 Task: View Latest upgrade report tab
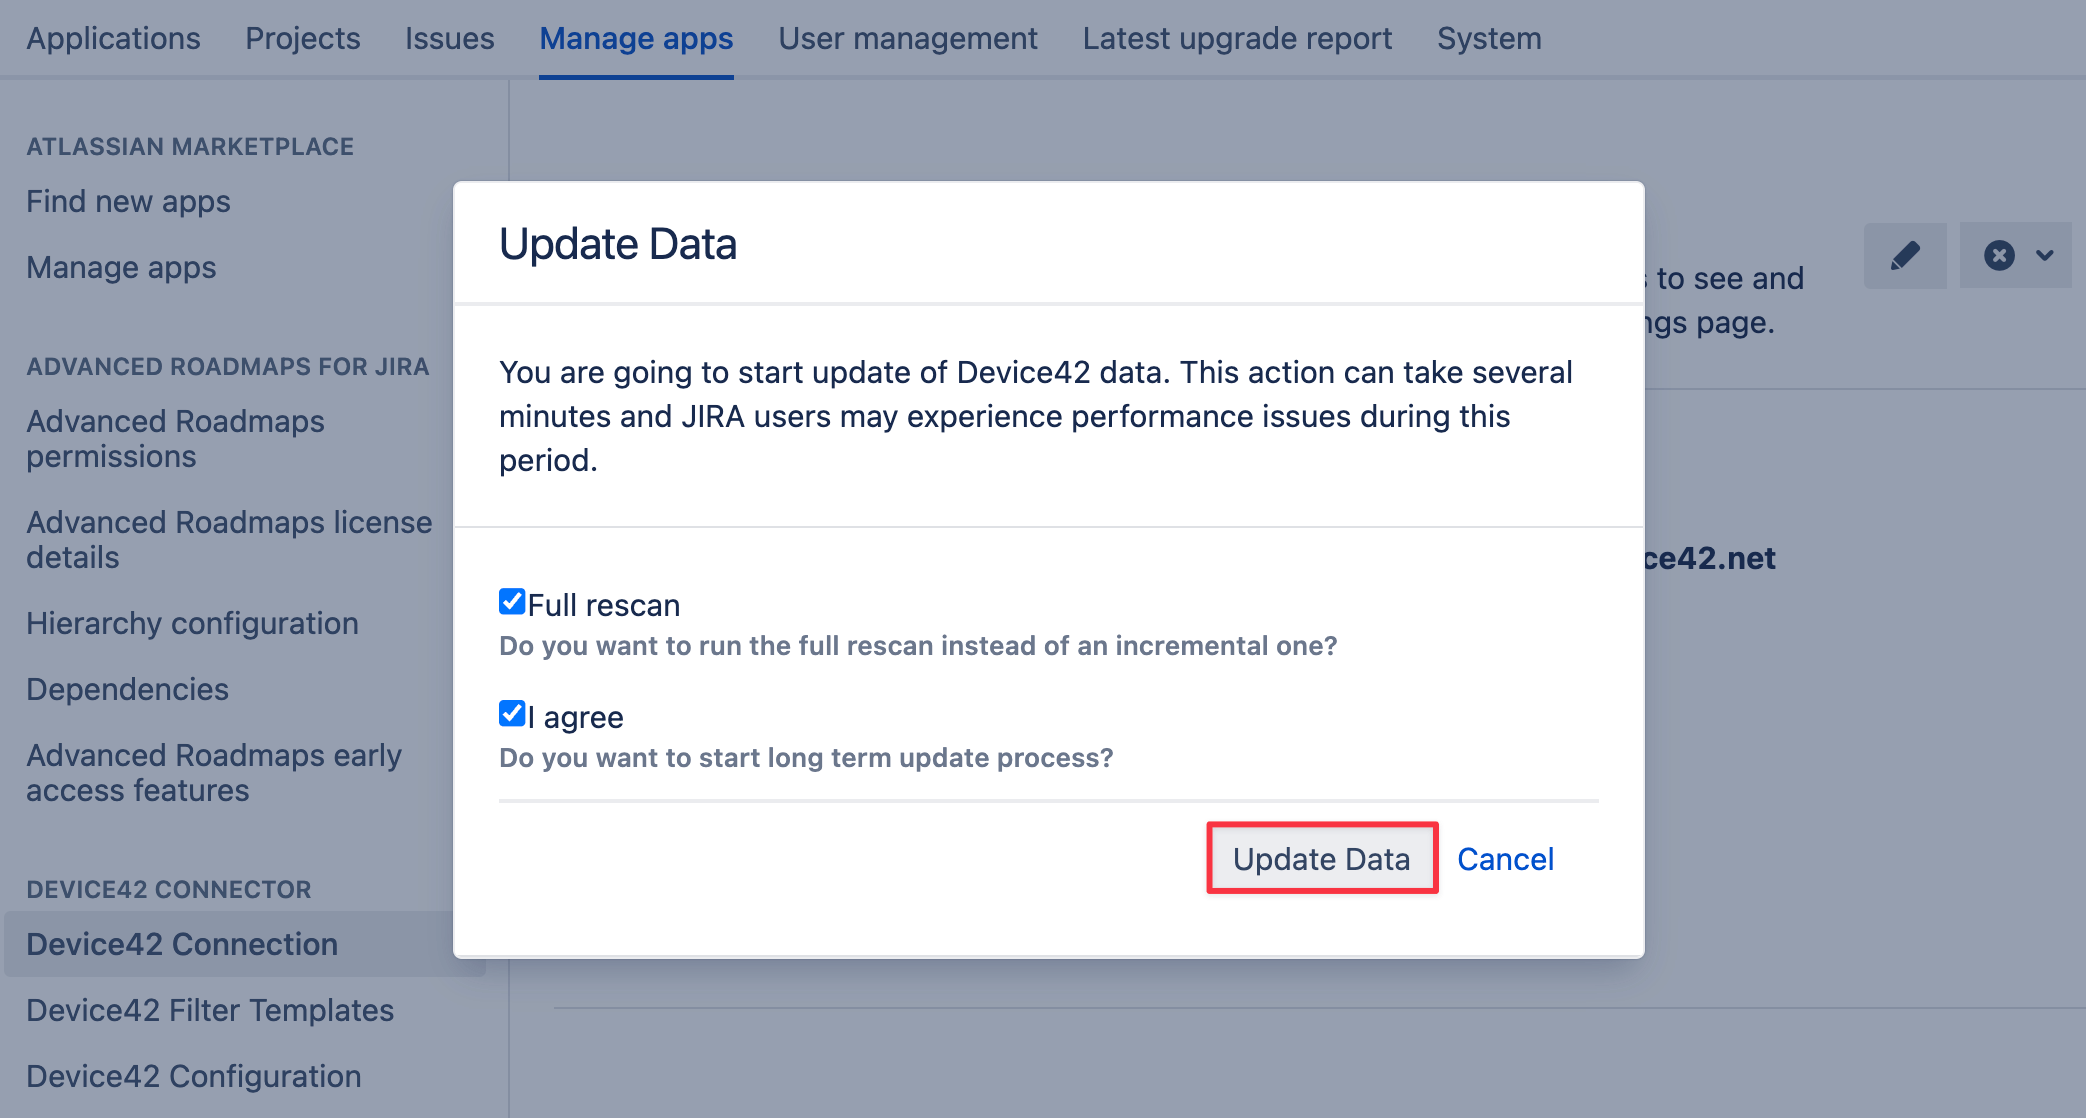[1237, 38]
